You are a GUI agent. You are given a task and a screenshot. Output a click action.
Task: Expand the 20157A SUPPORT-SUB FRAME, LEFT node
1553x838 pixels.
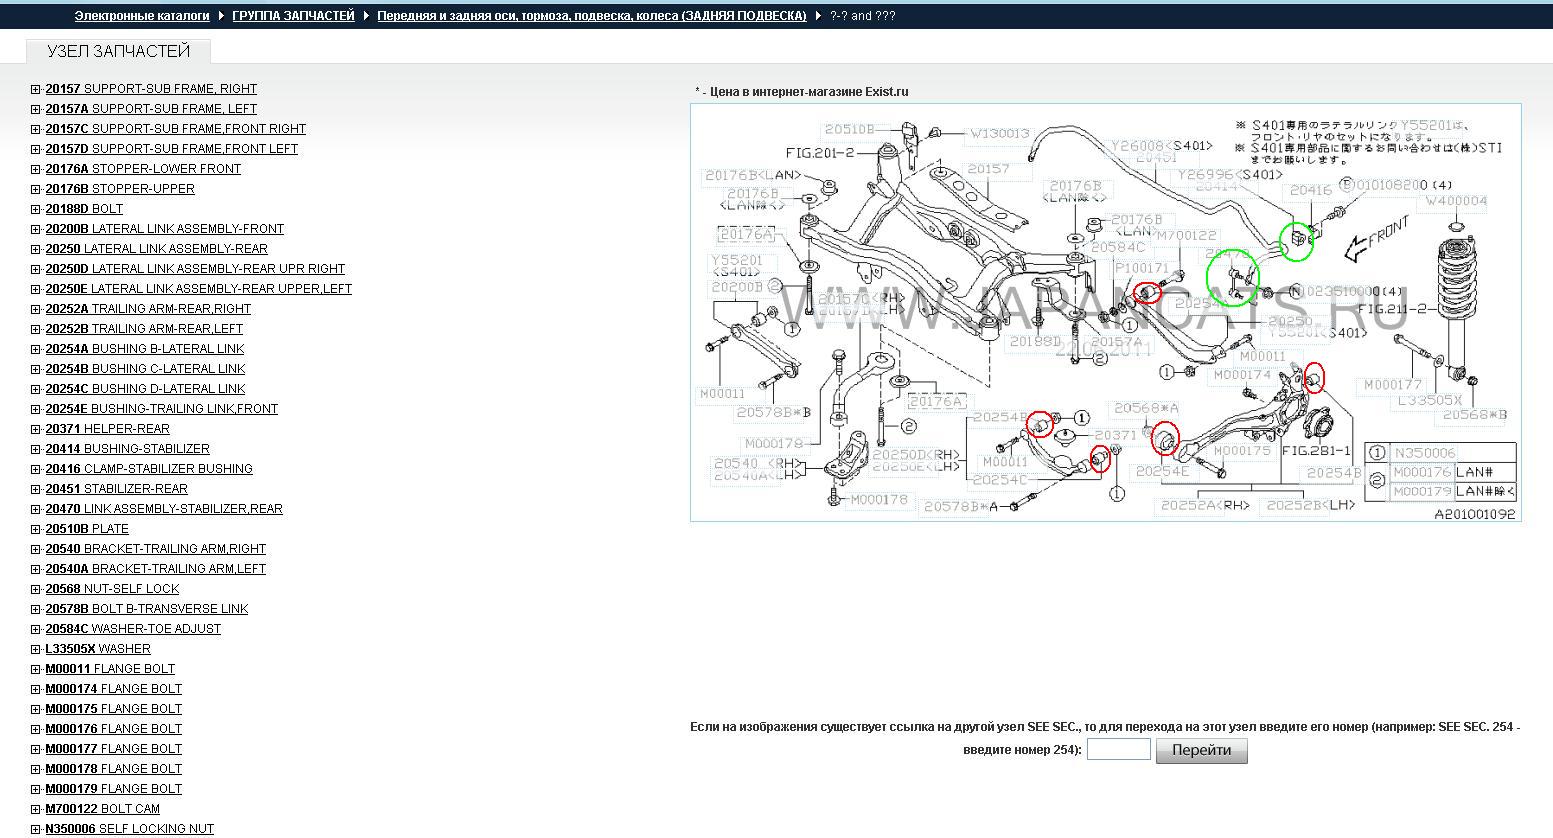pos(36,109)
